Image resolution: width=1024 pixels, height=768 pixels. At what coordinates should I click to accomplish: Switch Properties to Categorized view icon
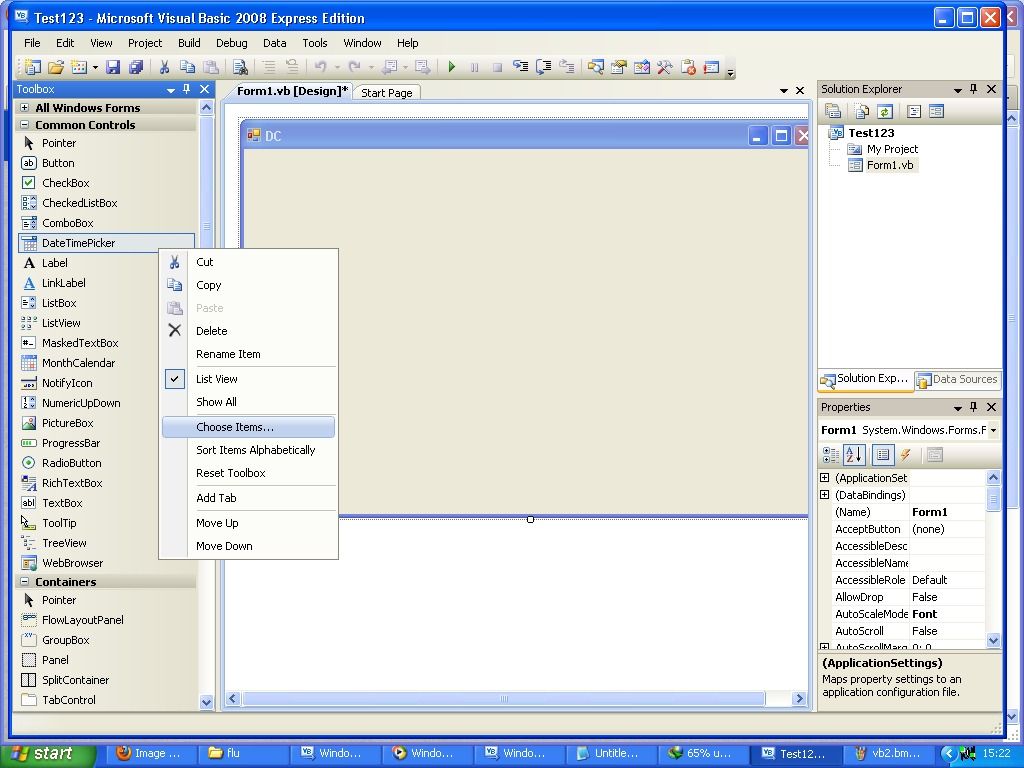coord(831,455)
